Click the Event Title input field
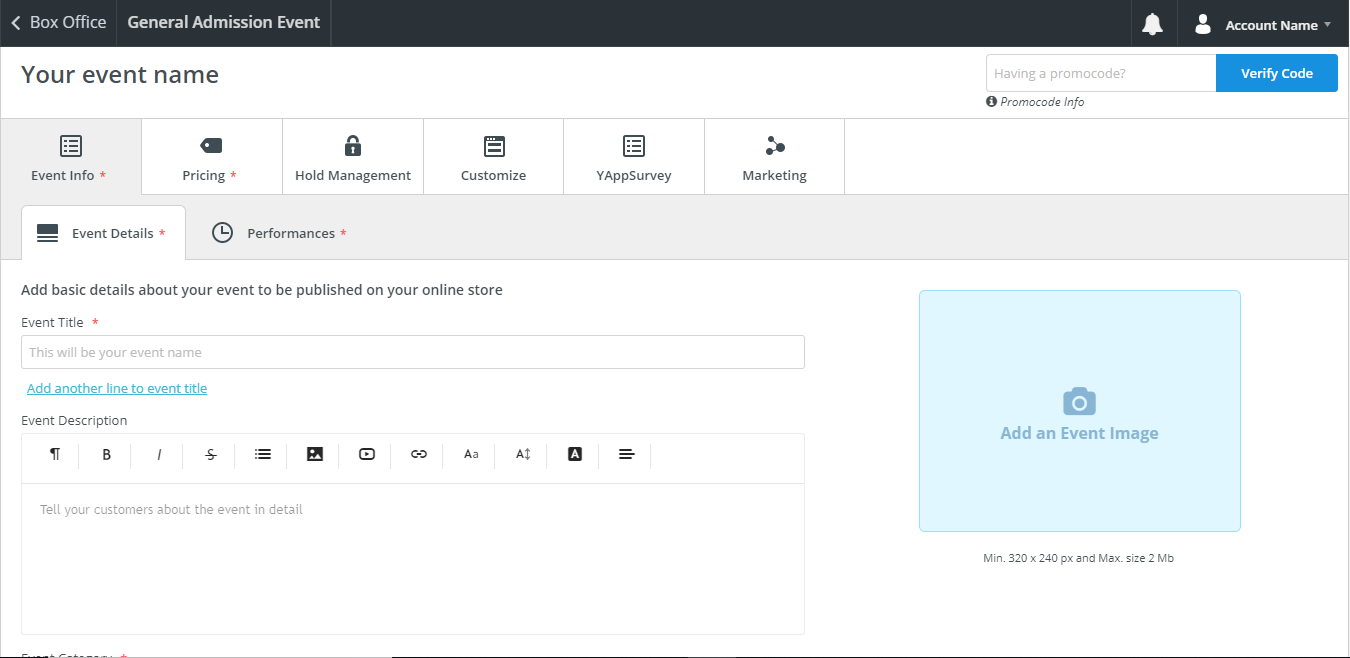The height and width of the screenshot is (658, 1350). [x=412, y=352]
